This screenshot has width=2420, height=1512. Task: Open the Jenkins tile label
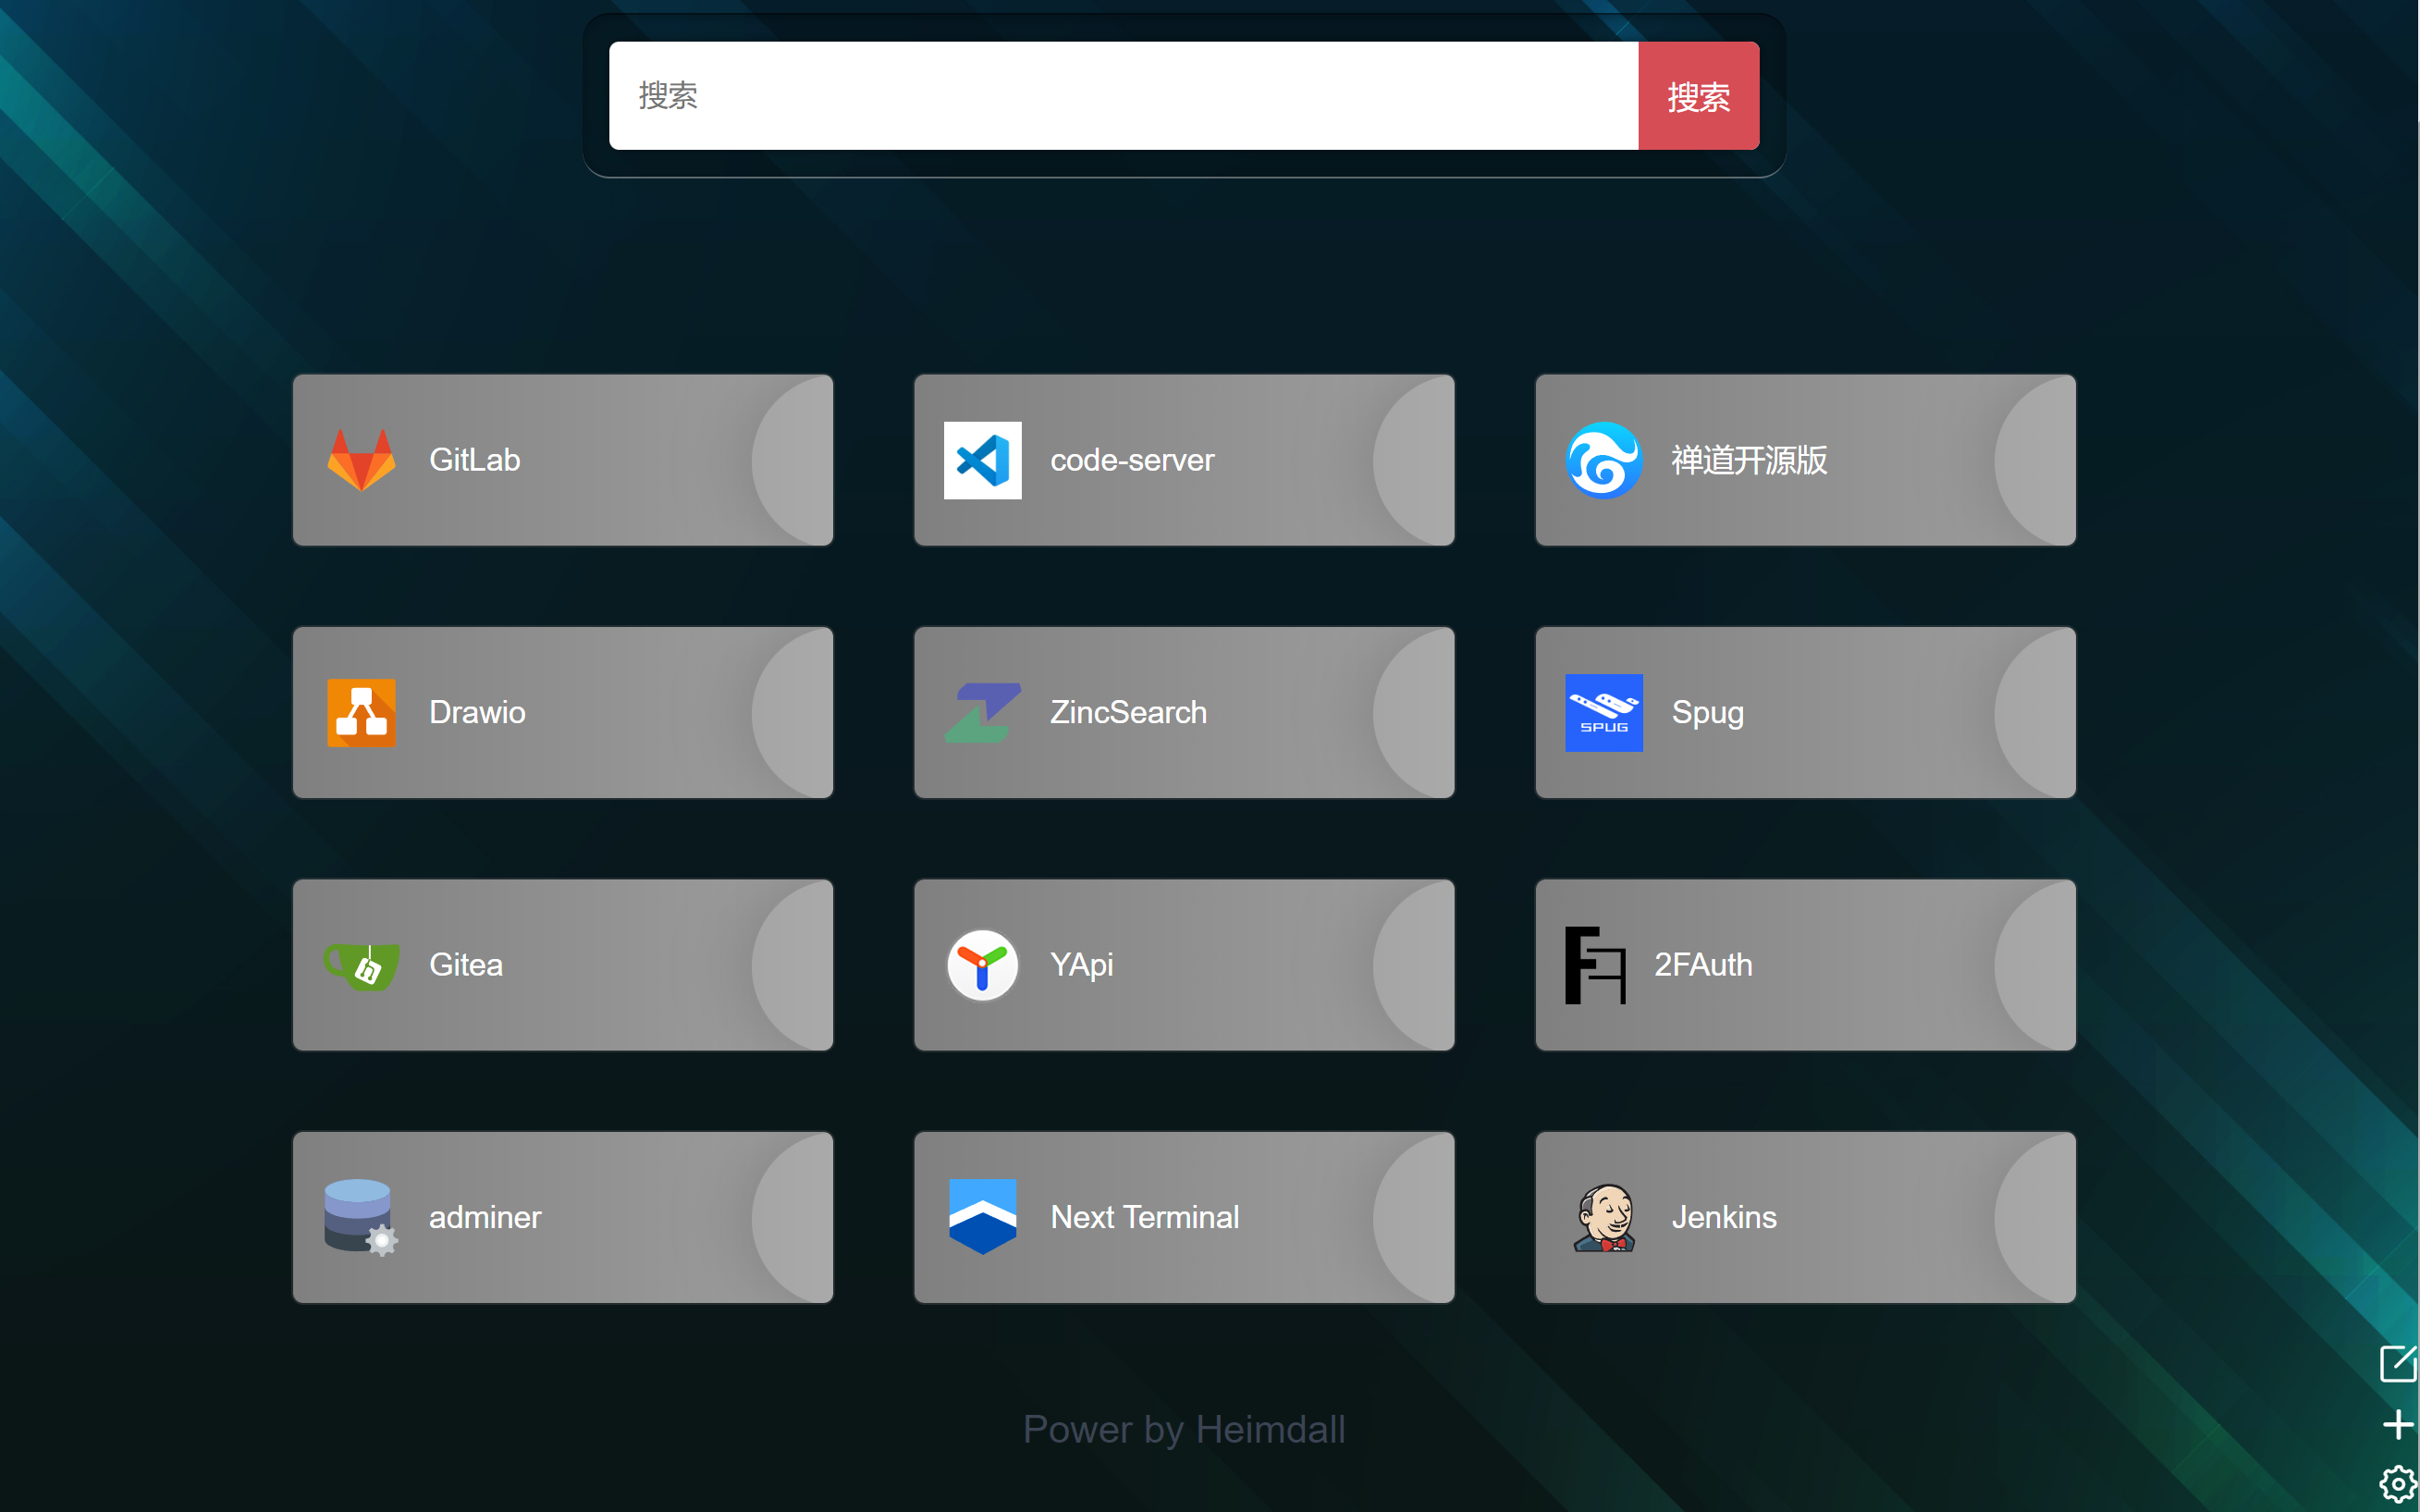[1724, 1217]
